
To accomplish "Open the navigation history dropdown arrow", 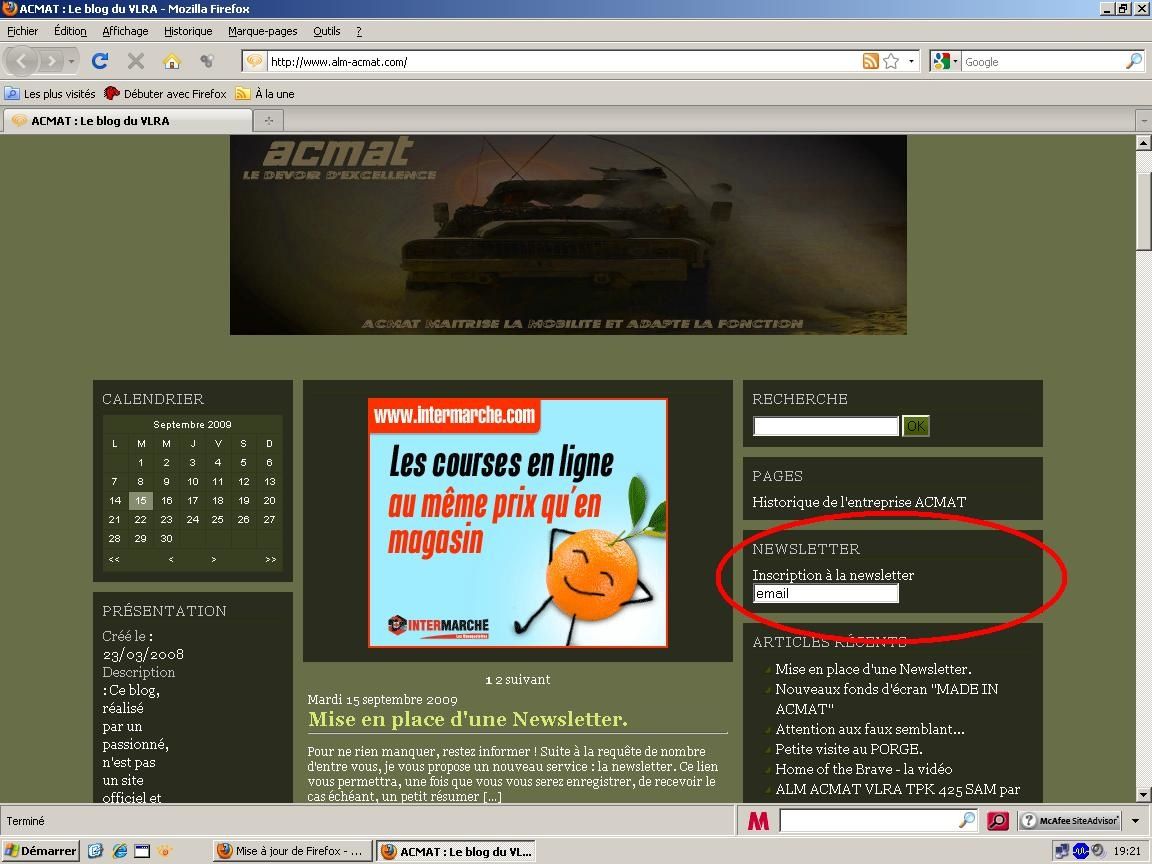I will pyautogui.click(x=71, y=61).
